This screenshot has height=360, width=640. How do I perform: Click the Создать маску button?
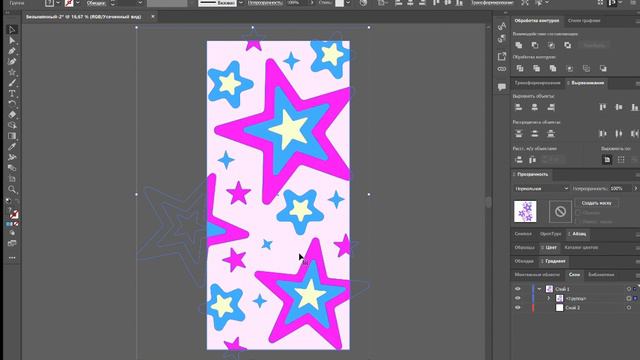tap(596, 203)
